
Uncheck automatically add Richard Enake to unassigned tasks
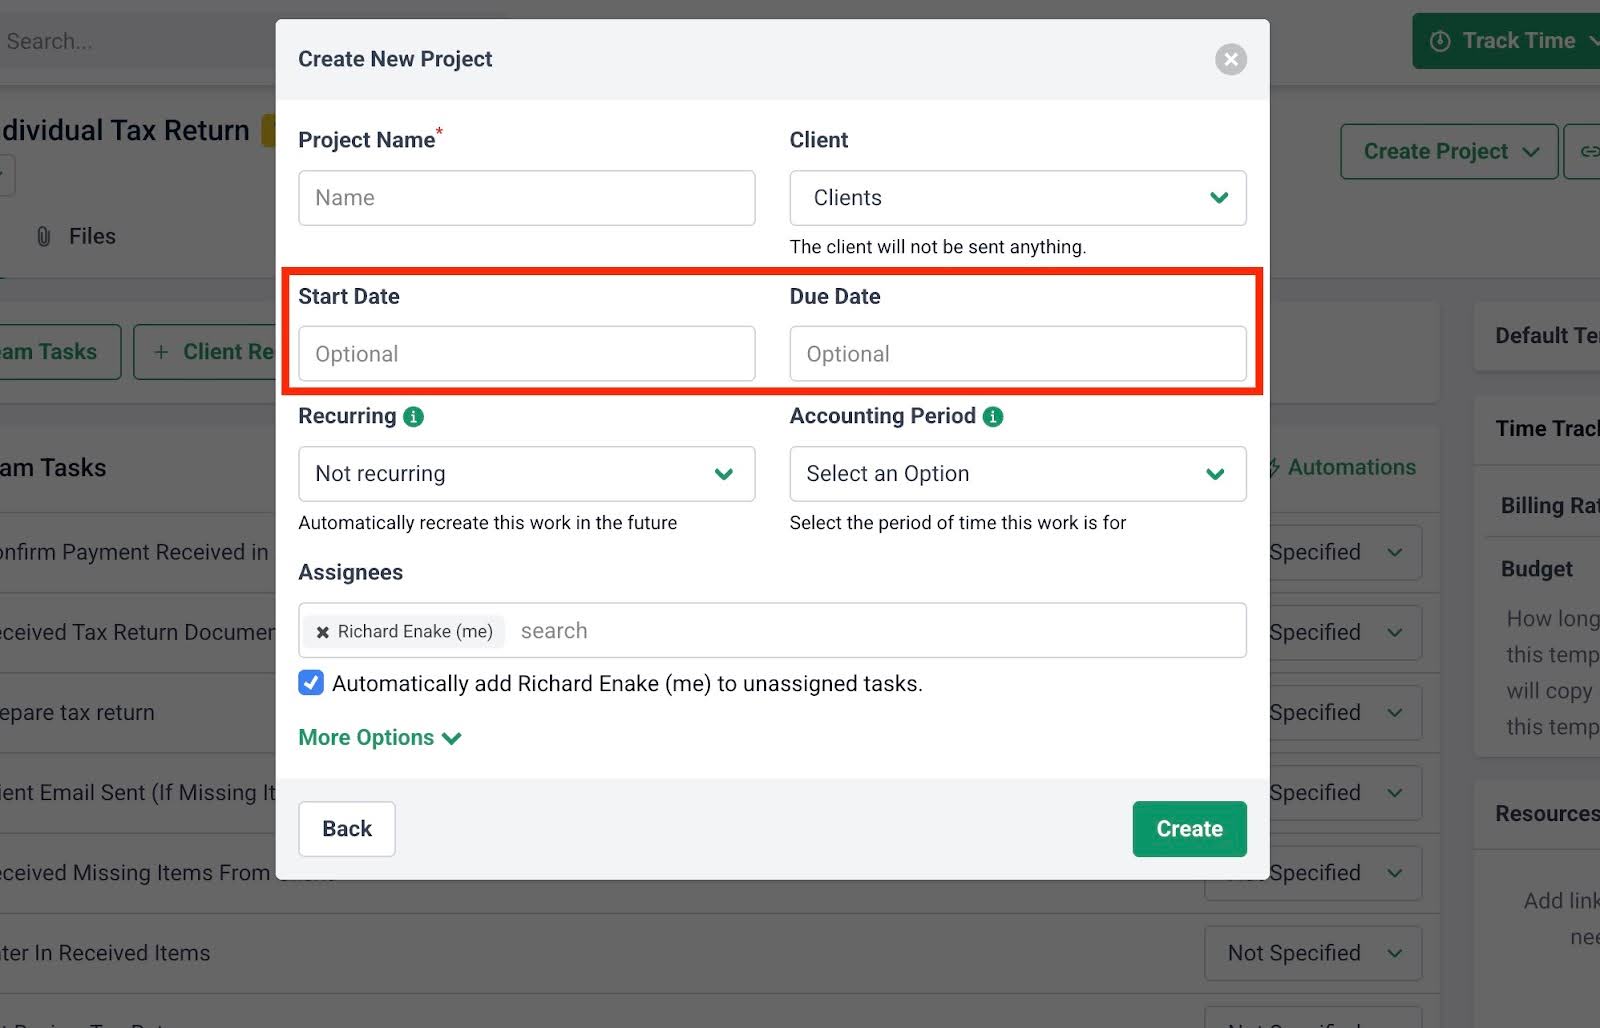[311, 682]
